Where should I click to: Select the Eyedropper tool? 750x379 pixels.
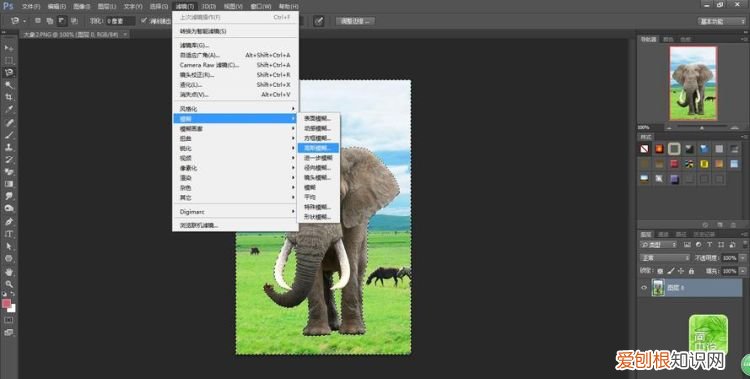tap(9, 110)
